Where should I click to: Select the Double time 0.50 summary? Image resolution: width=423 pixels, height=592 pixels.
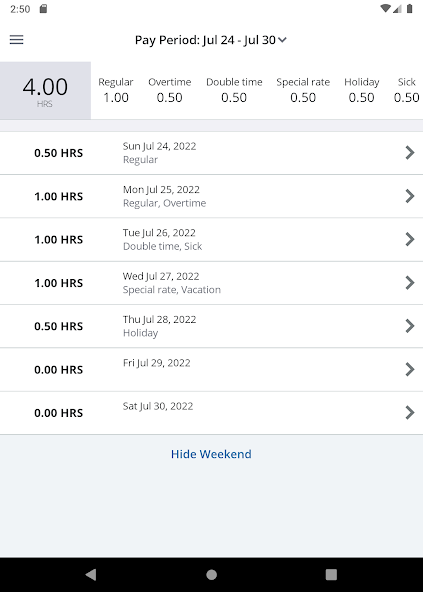pos(234,90)
